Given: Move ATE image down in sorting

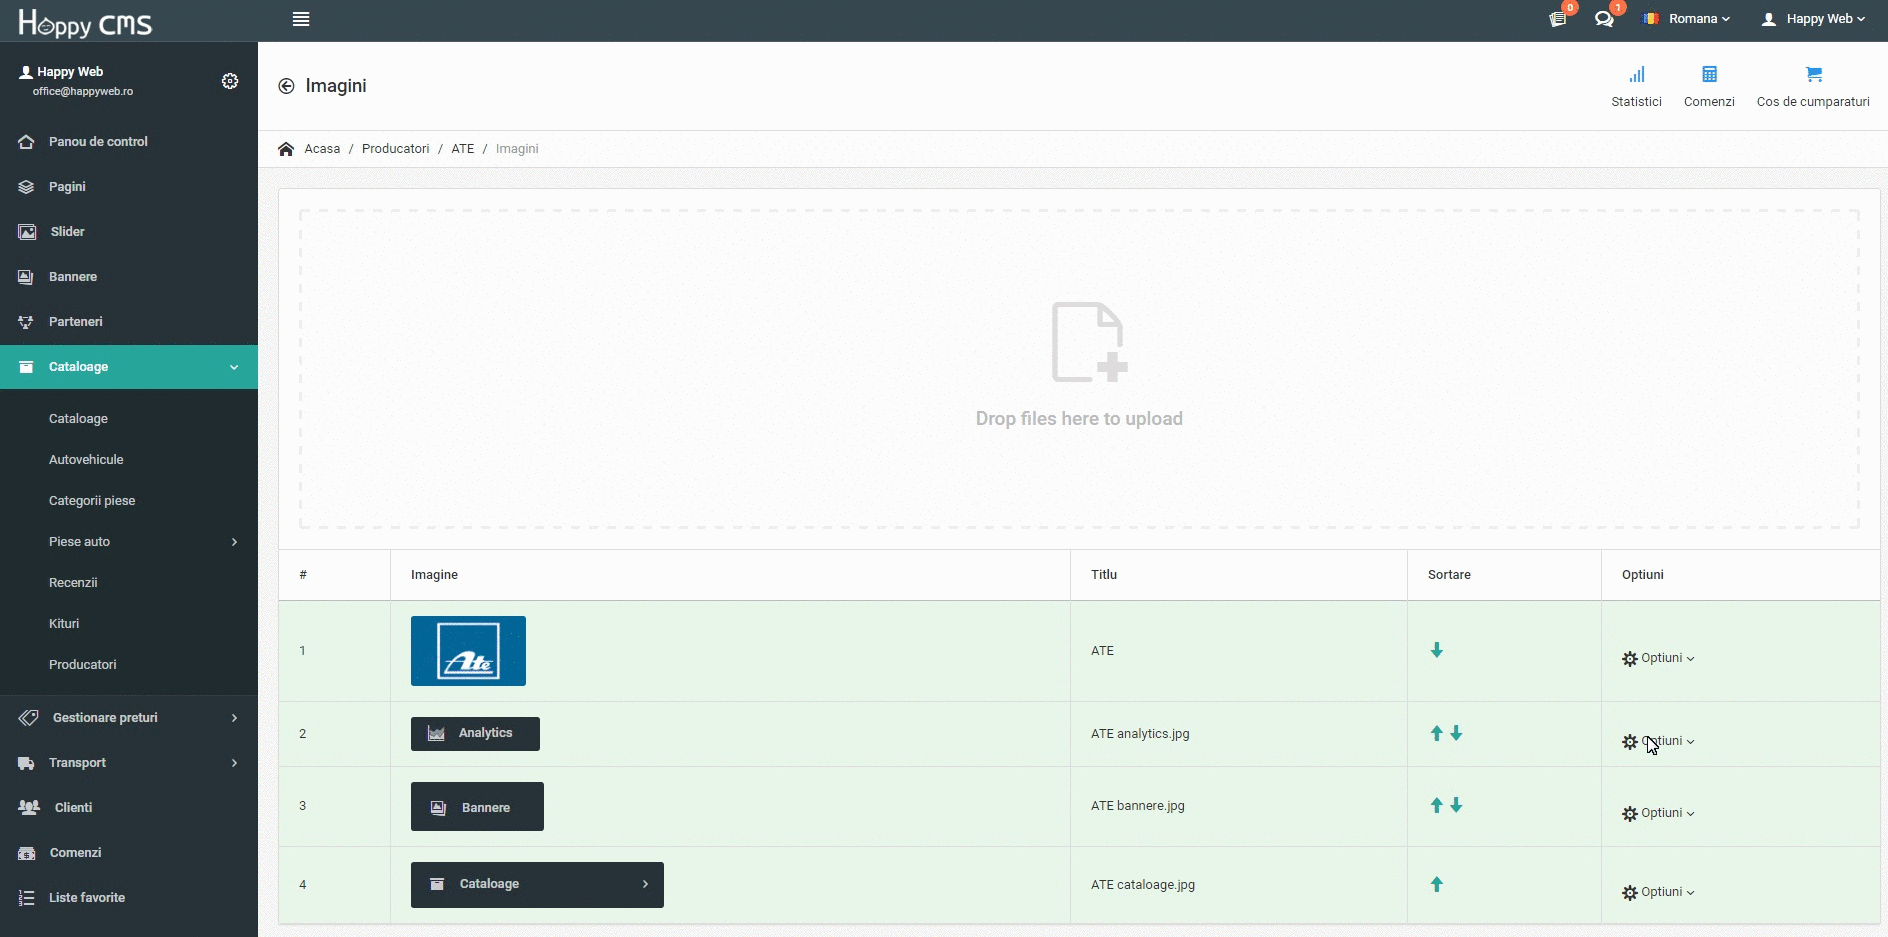Looking at the screenshot, I should pyautogui.click(x=1437, y=650).
